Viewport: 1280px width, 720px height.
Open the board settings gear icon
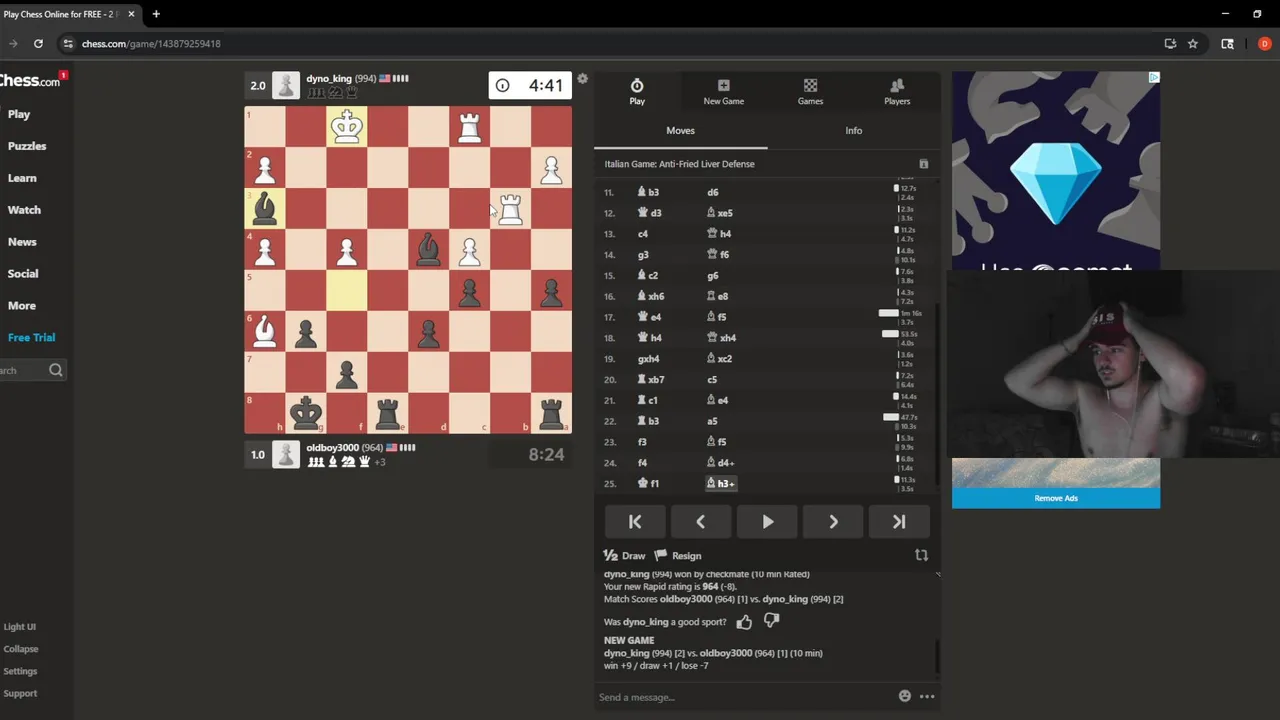pyautogui.click(x=582, y=79)
